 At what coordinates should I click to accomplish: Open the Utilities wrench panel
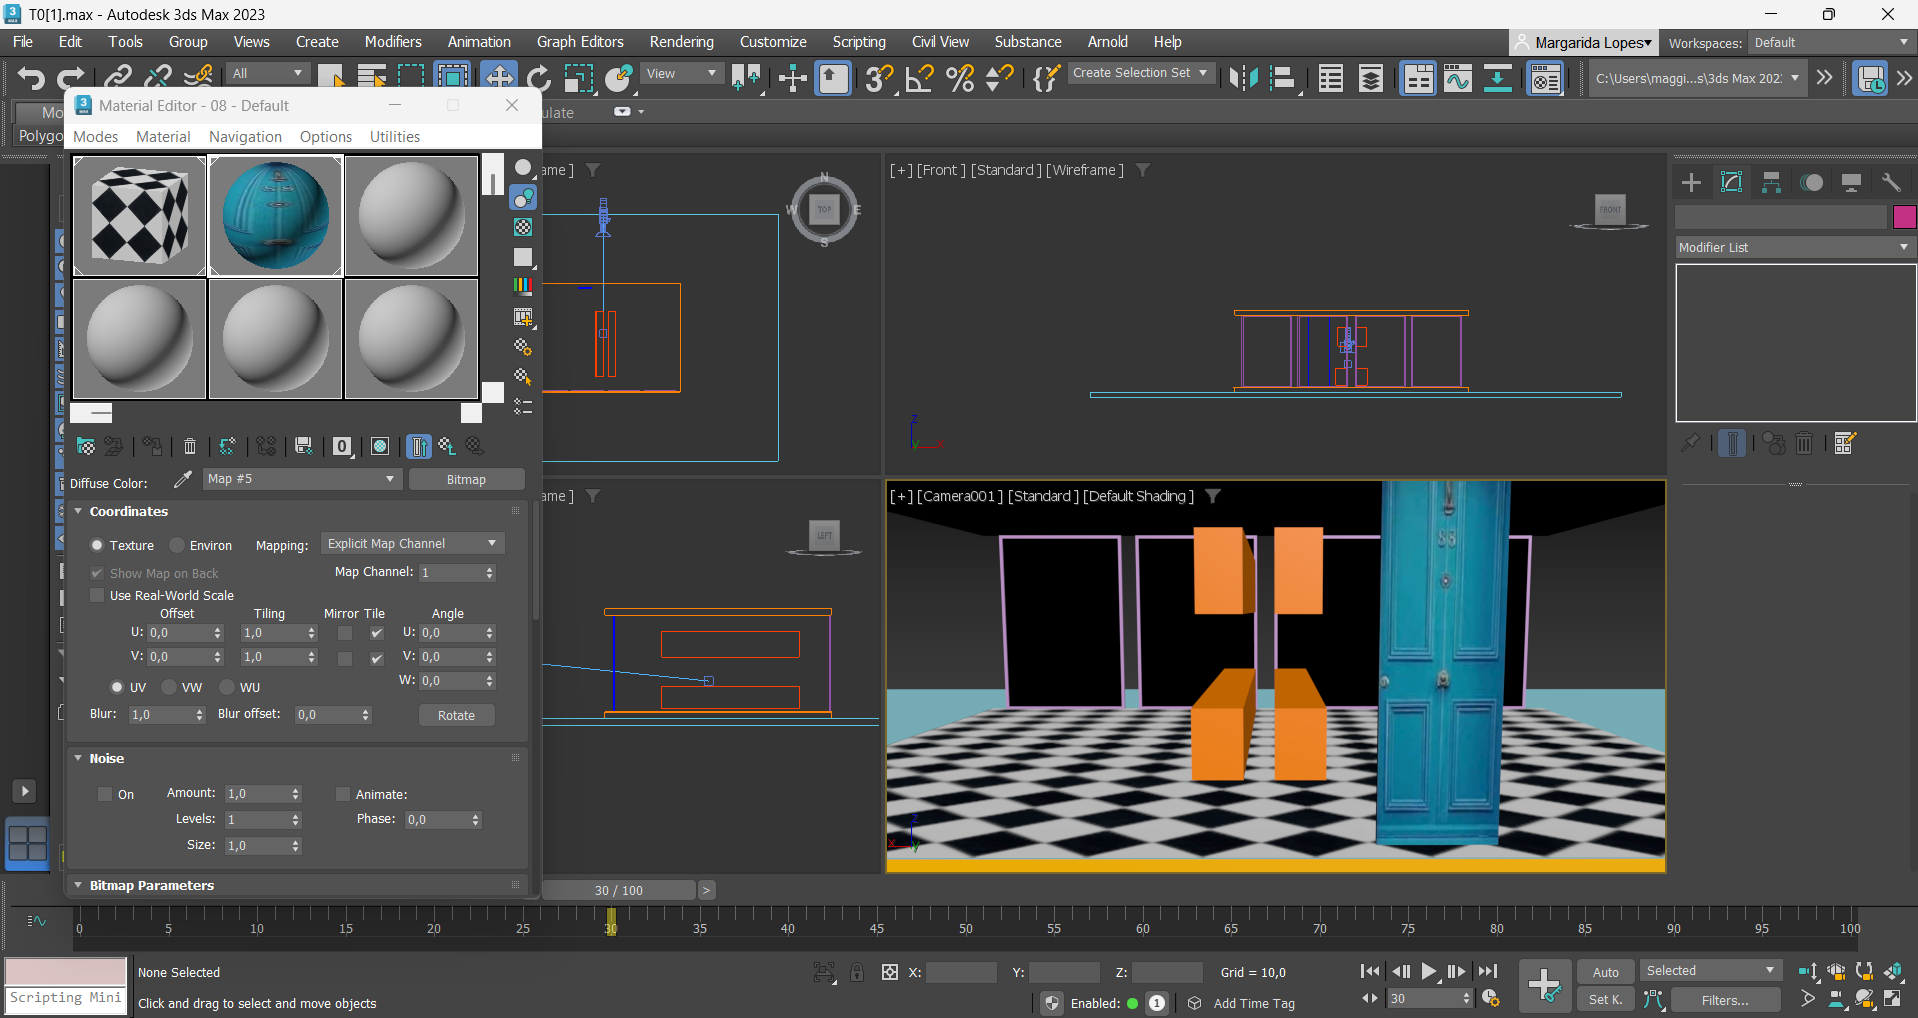click(x=1891, y=182)
